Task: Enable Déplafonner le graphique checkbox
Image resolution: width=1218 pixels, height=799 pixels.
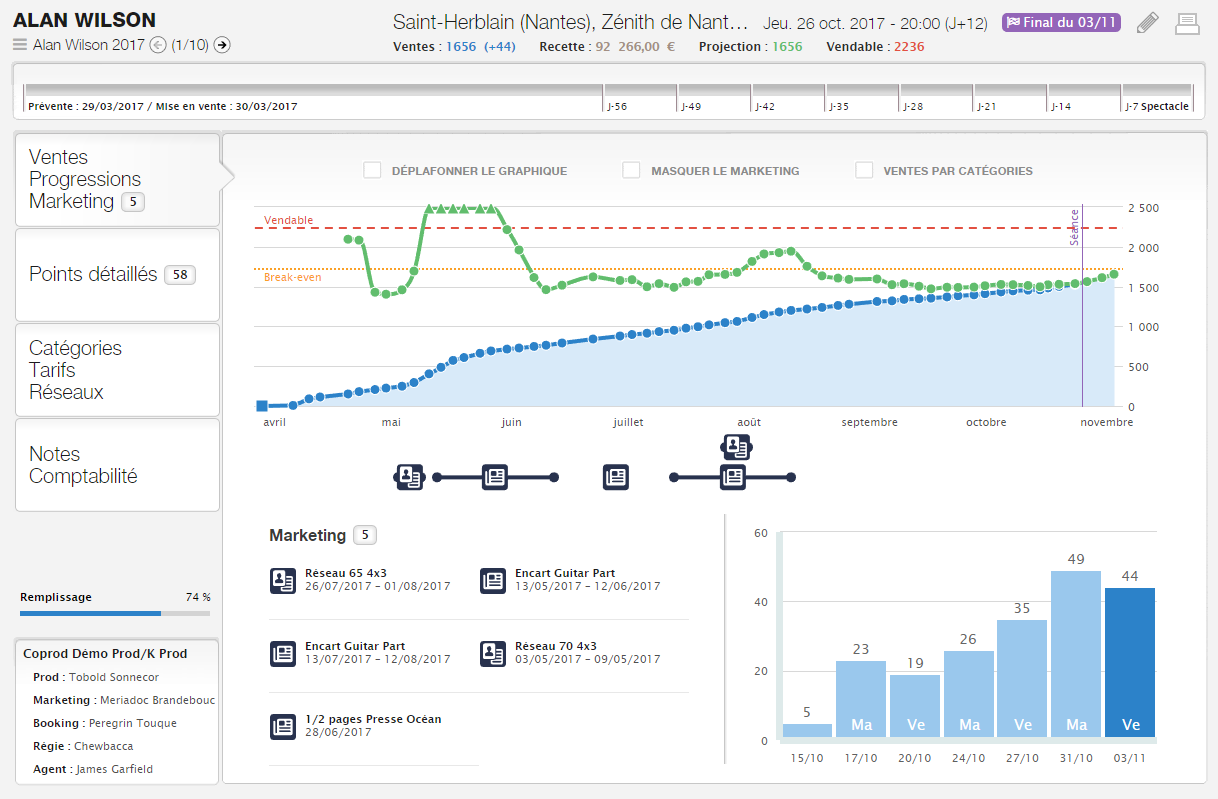Action: [x=373, y=171]
